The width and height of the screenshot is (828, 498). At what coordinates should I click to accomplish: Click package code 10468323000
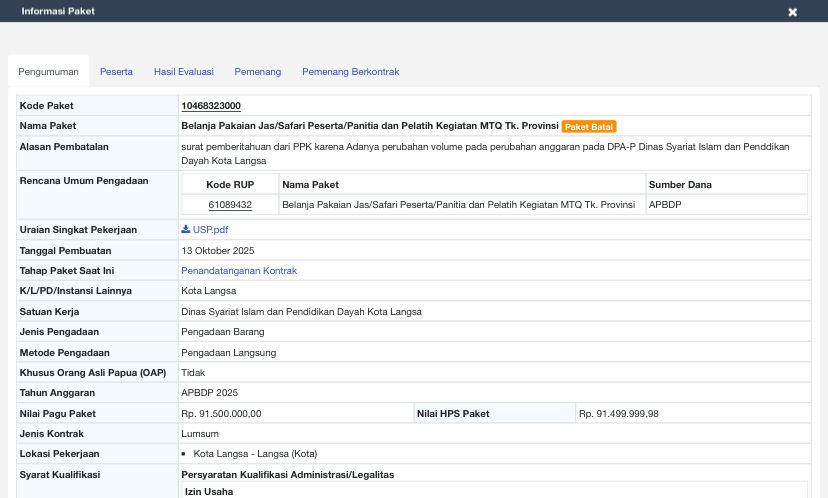[210, 106]
